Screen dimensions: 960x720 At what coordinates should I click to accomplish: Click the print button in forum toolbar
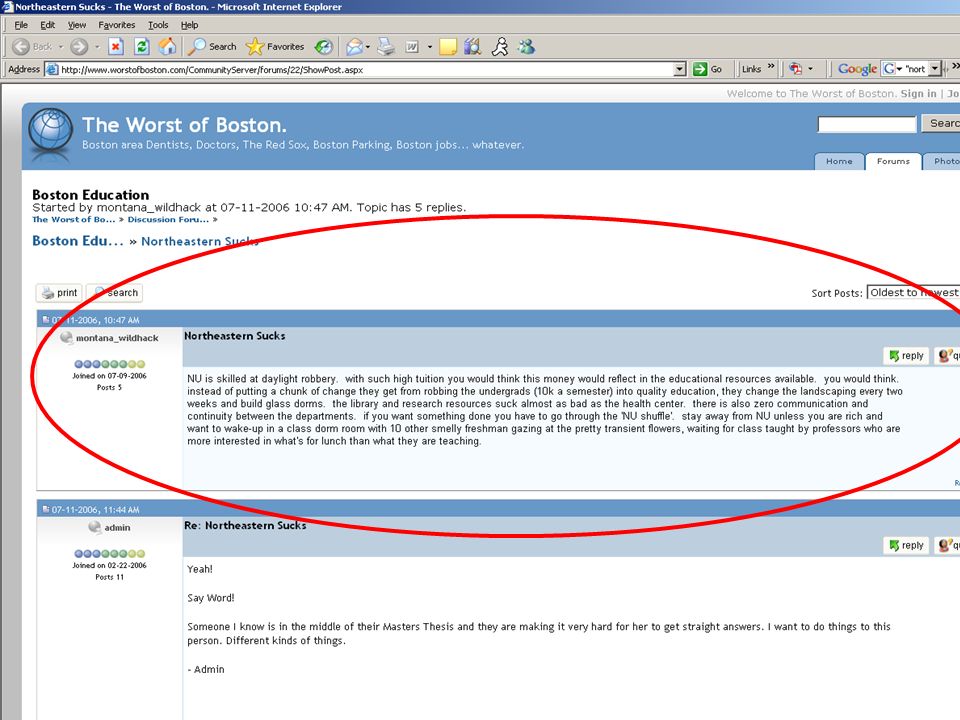59,293
